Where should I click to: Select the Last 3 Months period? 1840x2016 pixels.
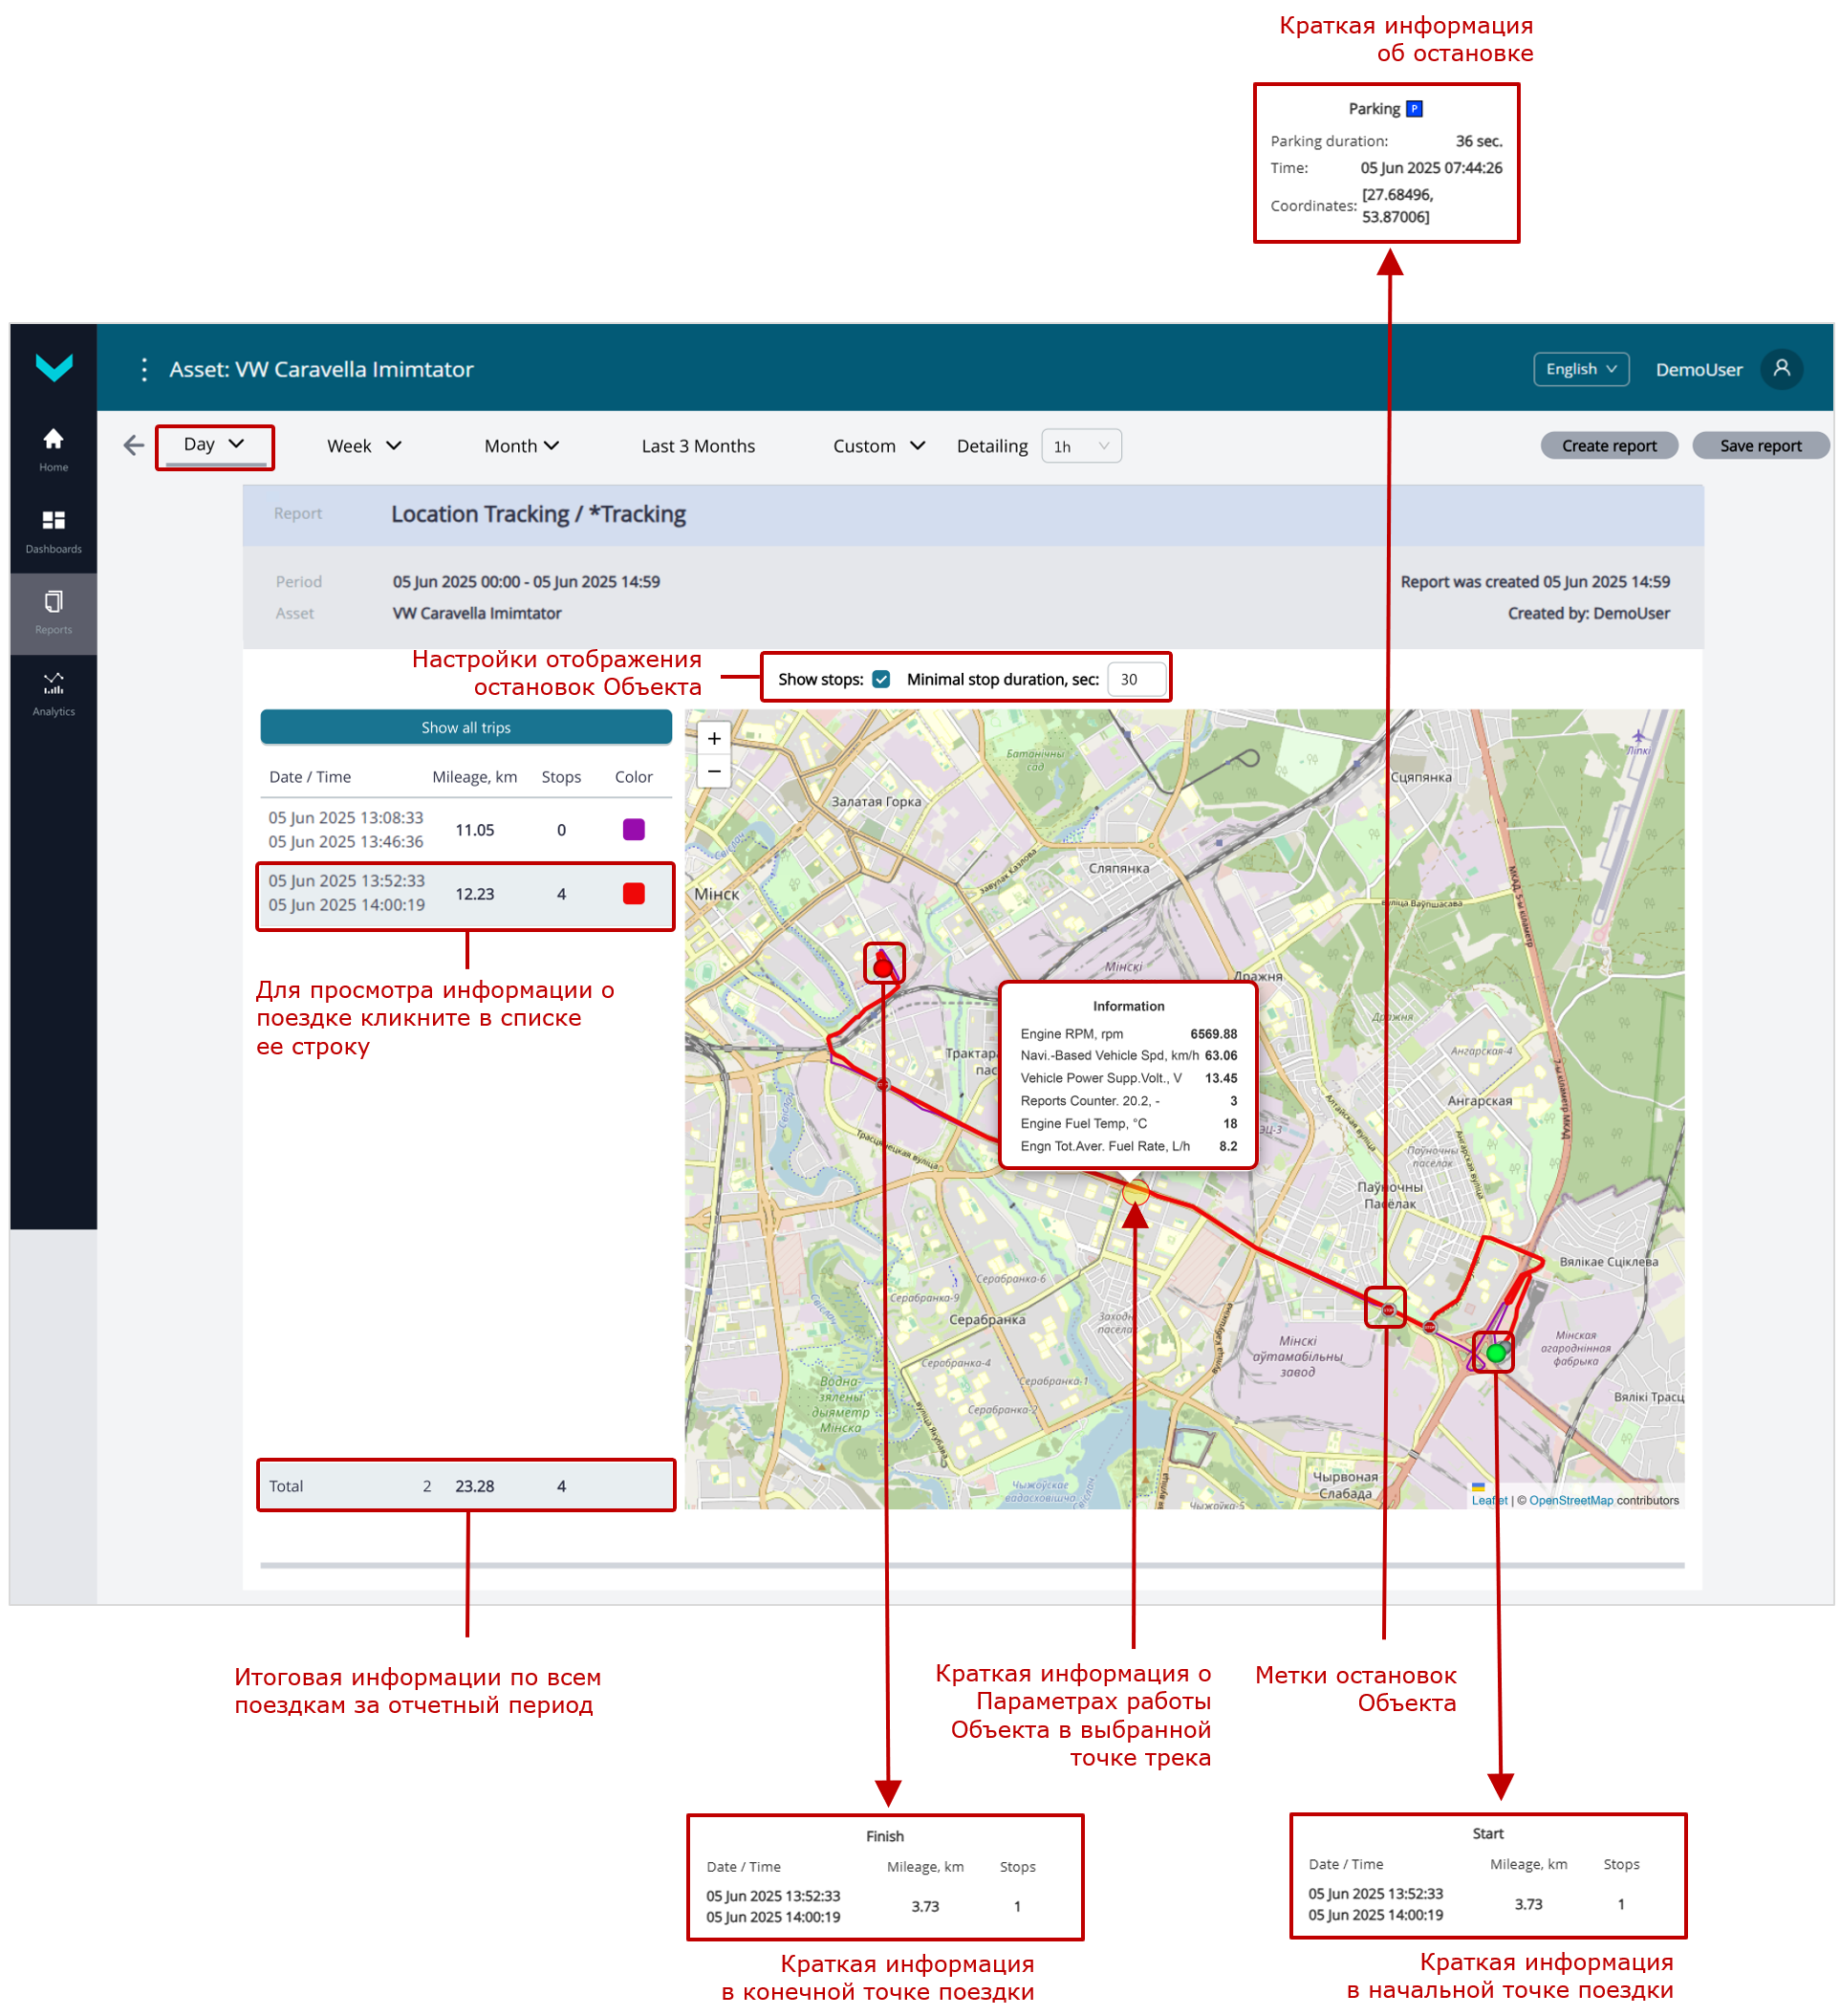click(x=697, y=446)
